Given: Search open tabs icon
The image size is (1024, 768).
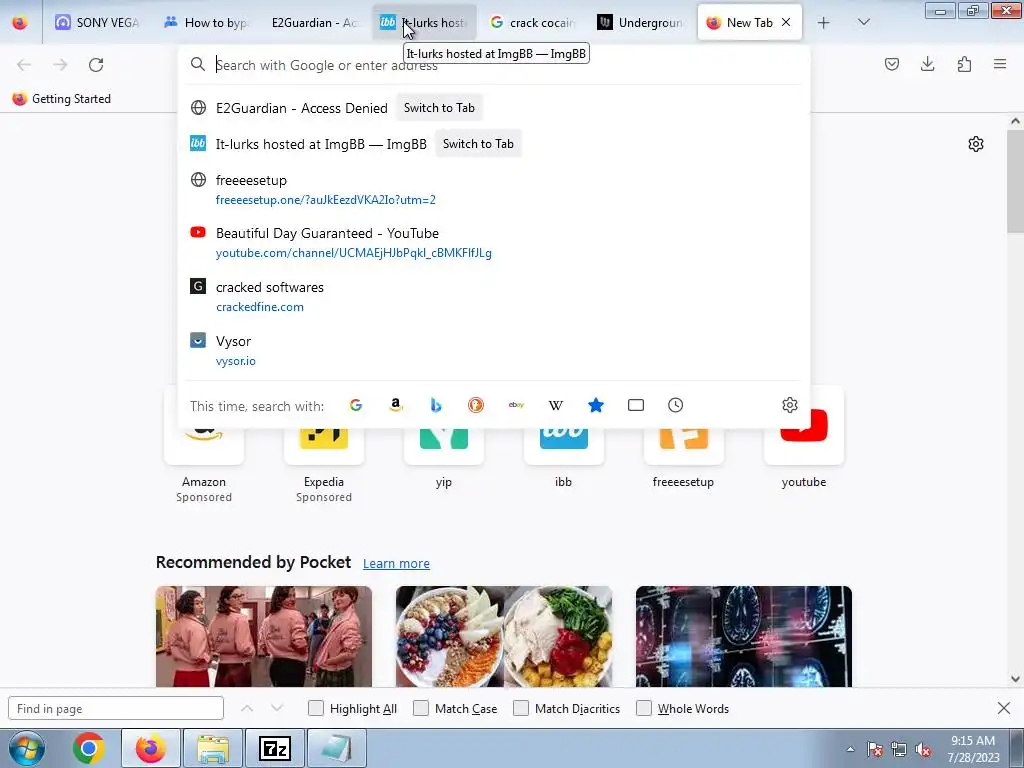Looking at the screenshot, I should 635,406.
